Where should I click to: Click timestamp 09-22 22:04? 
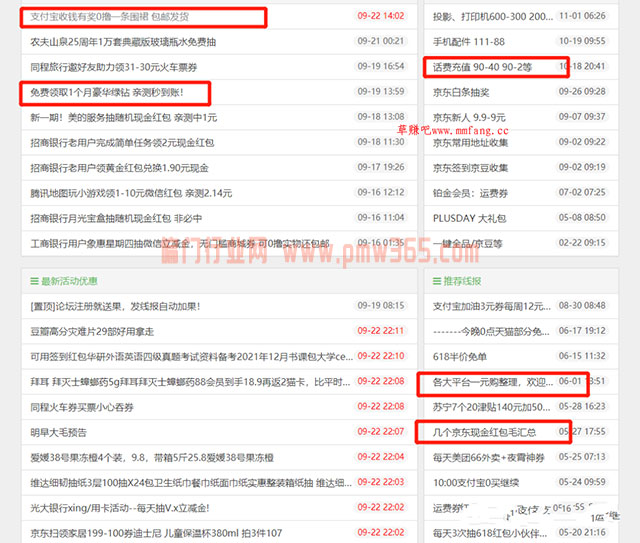point(381,457)
